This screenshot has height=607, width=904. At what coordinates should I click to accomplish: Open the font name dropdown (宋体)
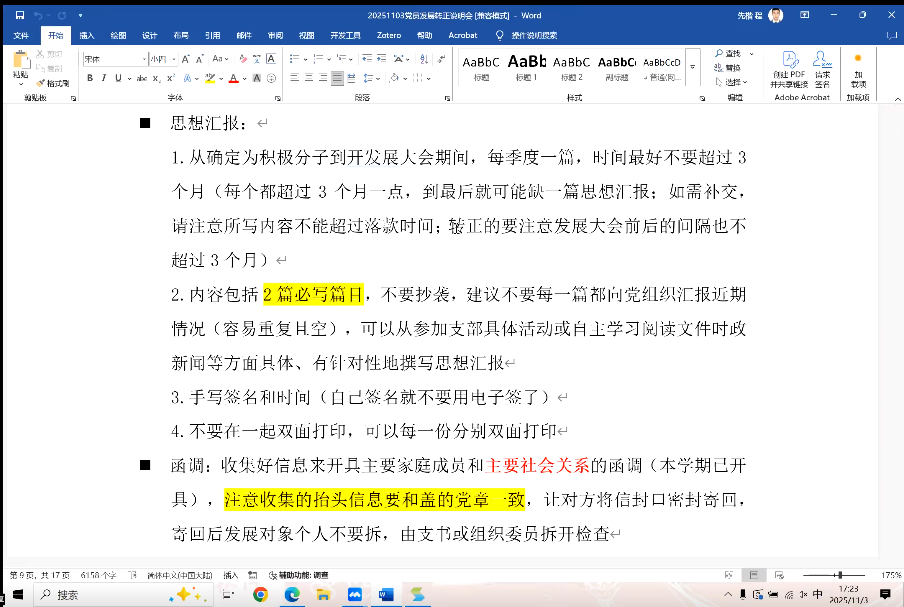point(113,59)
